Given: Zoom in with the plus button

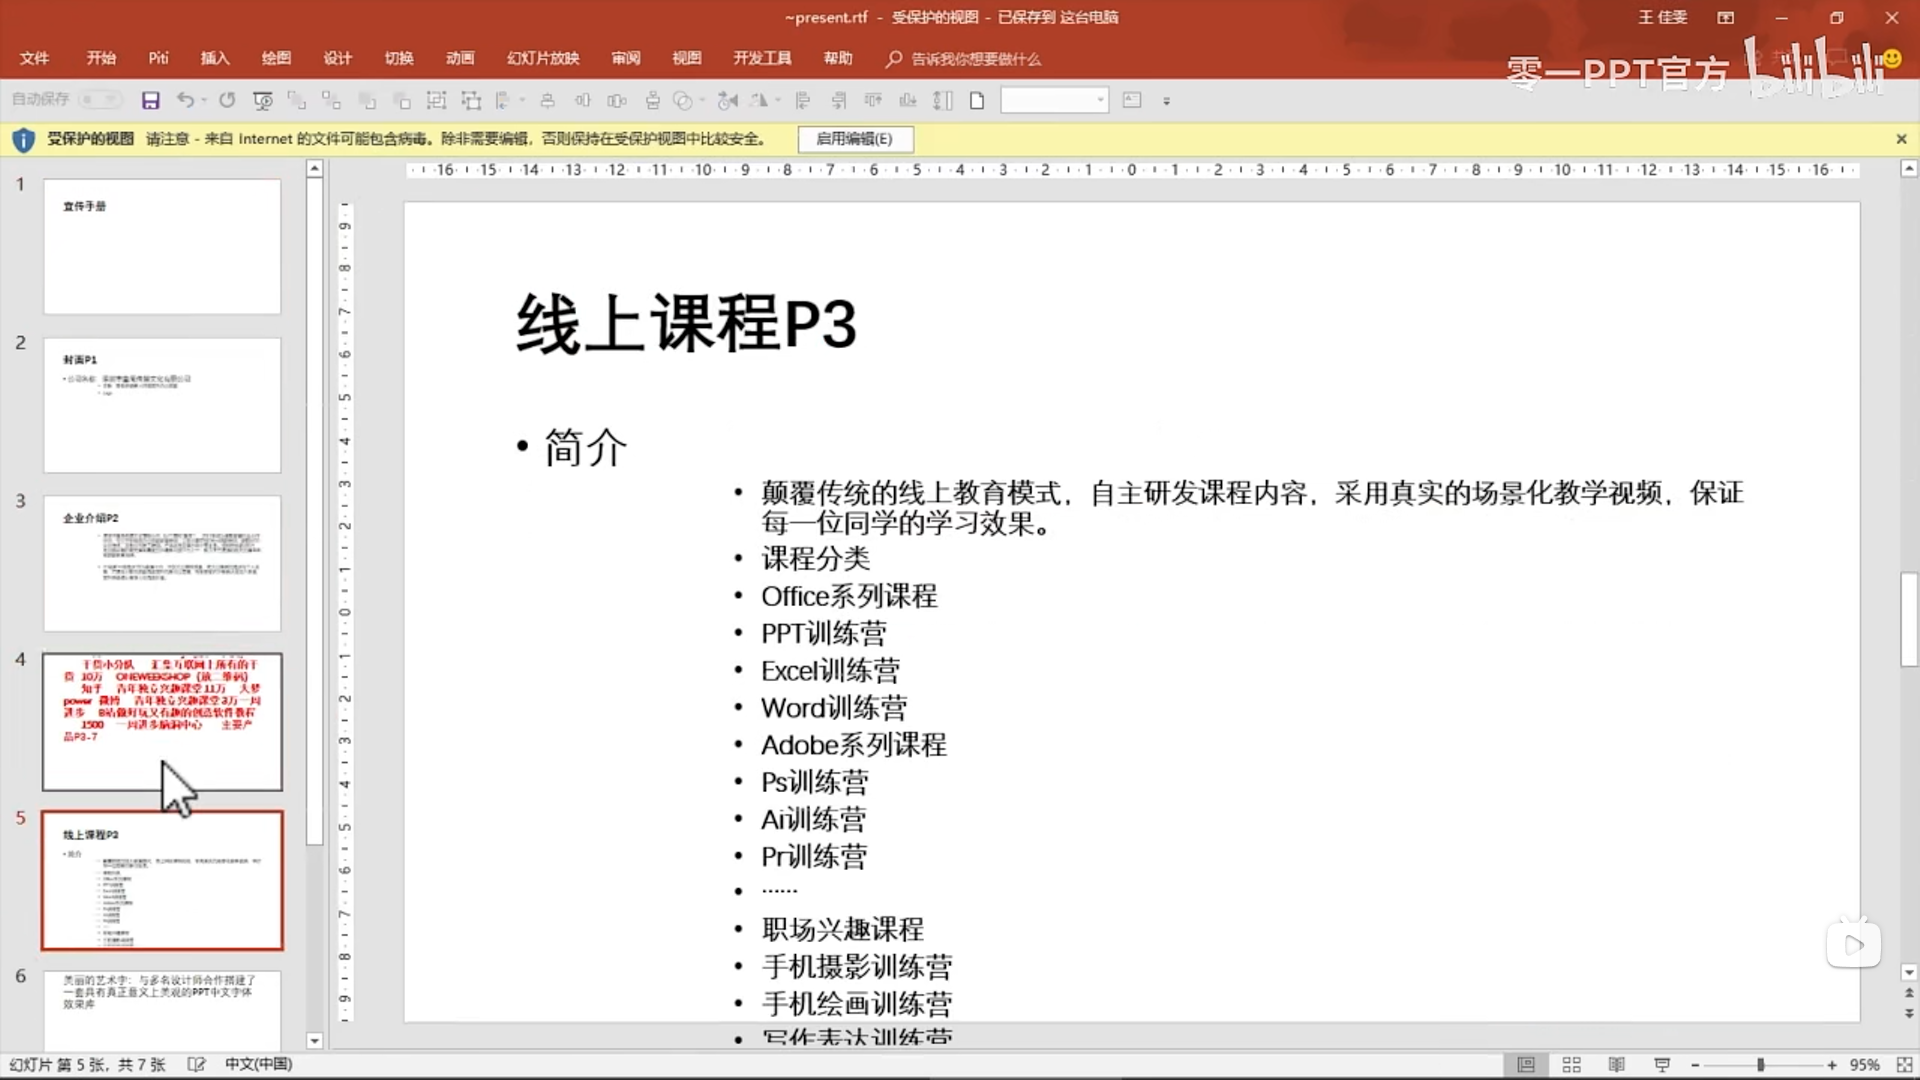Looking at the screenshot, I should (x=1832, y=1065).
